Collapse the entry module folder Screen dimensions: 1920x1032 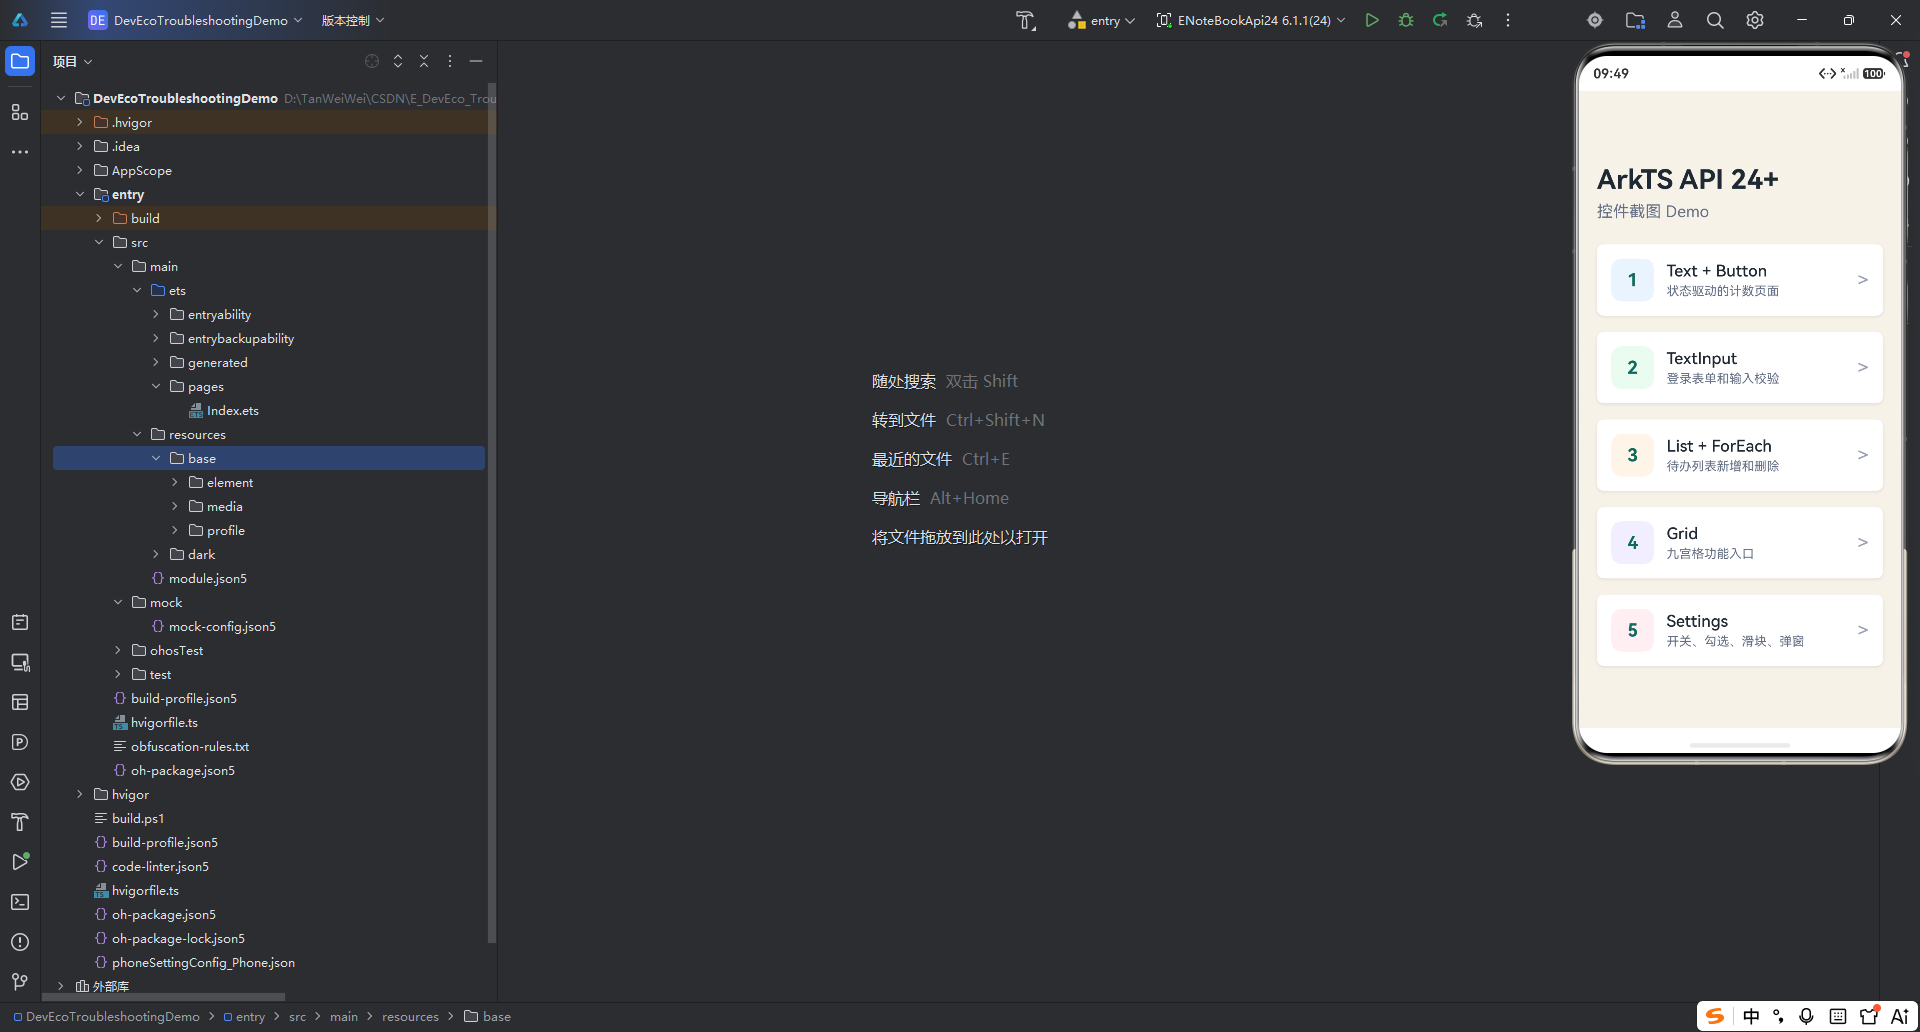click(x=80, y=194)
